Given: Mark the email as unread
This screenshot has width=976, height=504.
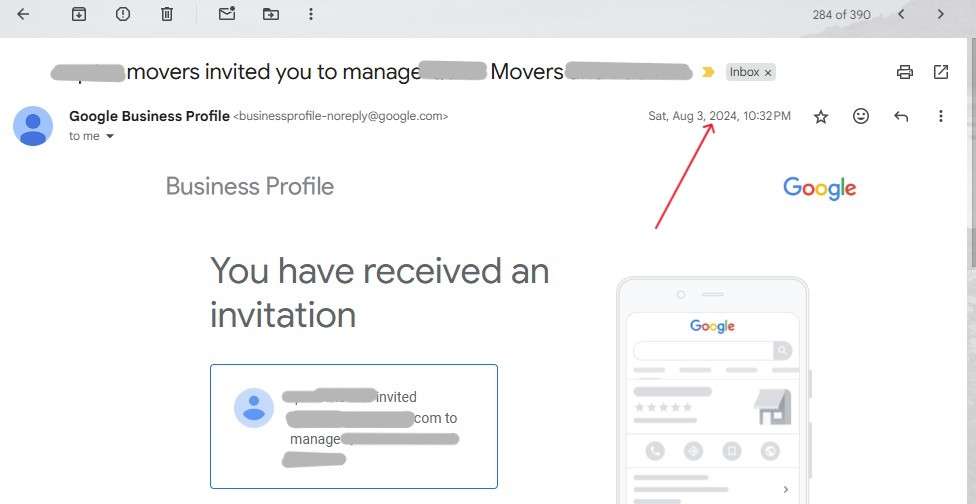Looking at the screenshot, I should pyautogui.click(x=227, y=14).
